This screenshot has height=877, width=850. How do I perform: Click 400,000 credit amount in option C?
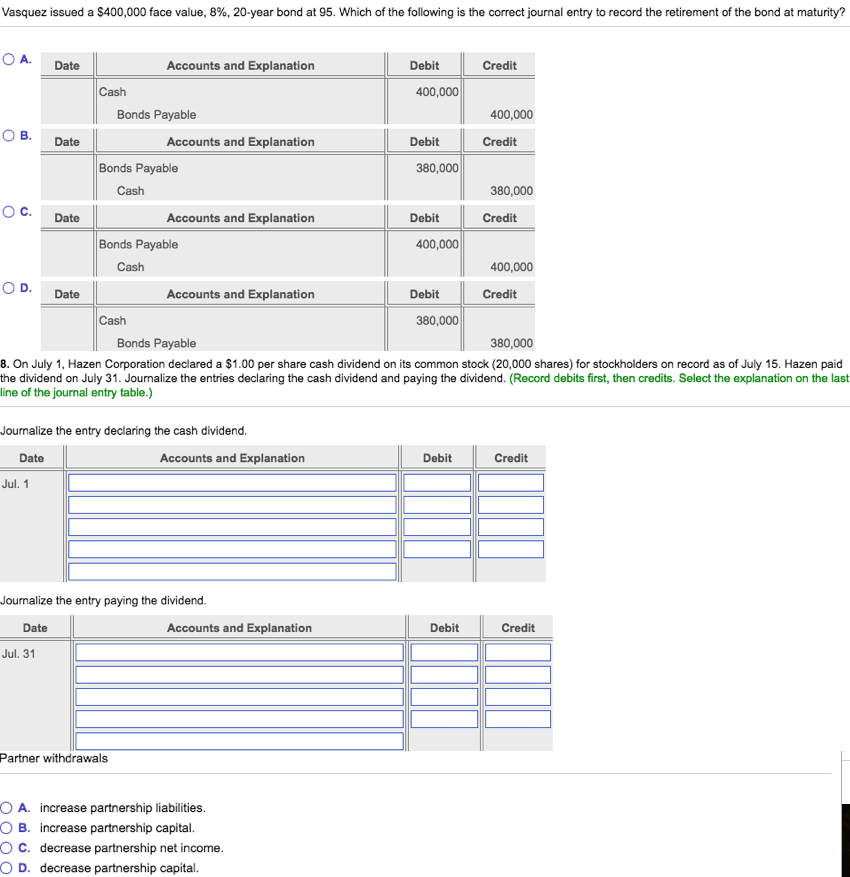[511, 267]
